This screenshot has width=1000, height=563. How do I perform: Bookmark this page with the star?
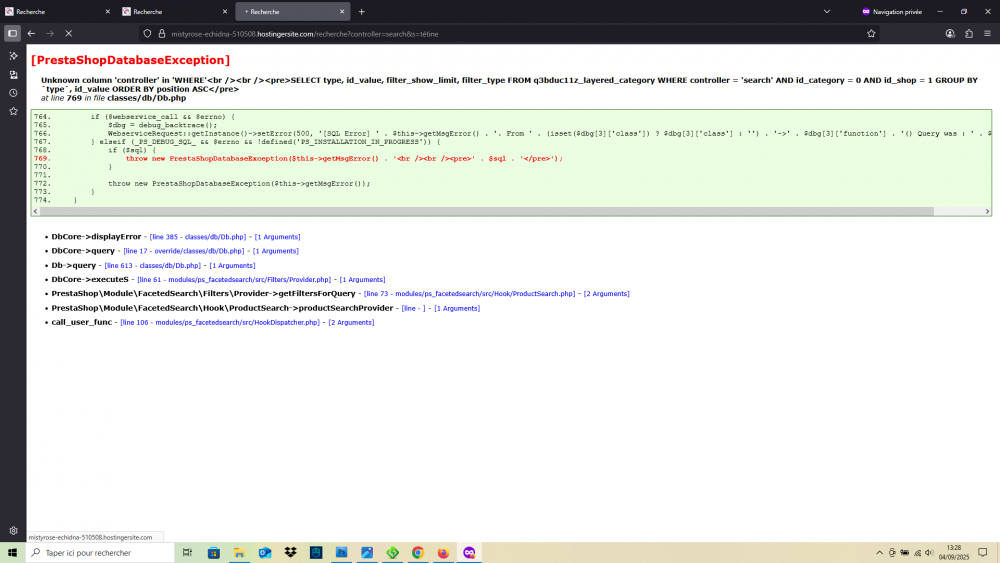(871, 34)
